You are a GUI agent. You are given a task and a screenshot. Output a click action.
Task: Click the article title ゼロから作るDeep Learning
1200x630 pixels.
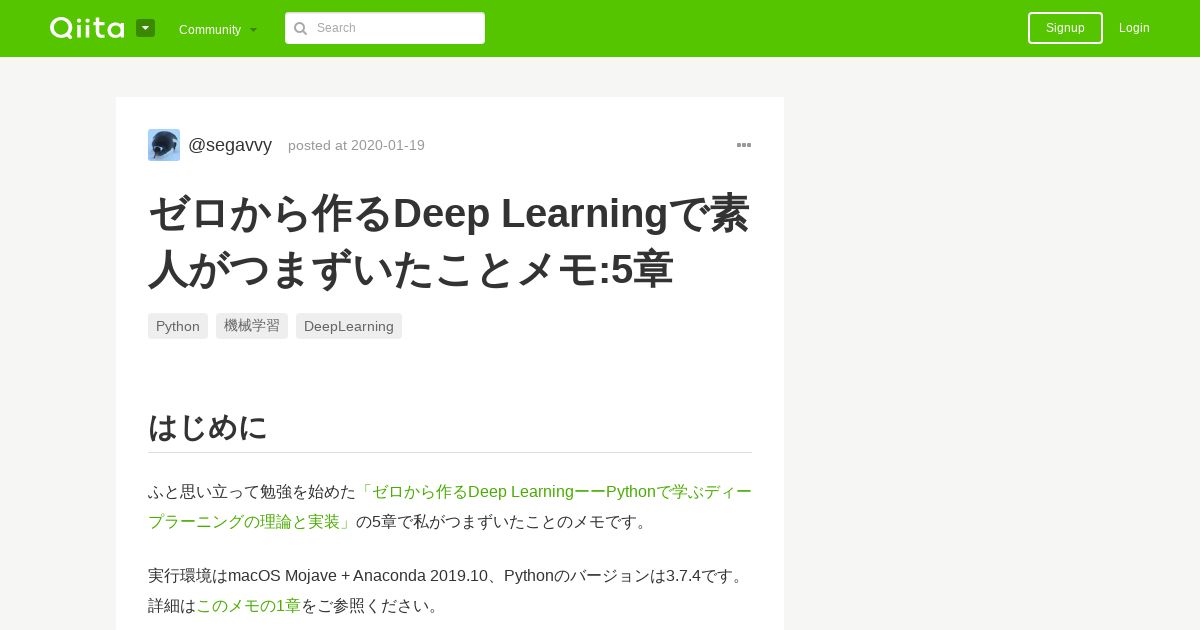(x=450, y=241)
